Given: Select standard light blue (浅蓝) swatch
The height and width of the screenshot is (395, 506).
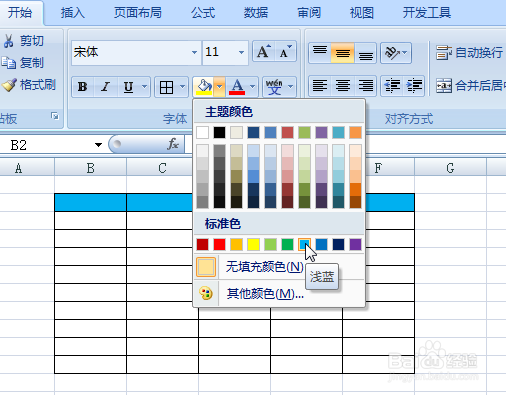Looking at the screenshot, I should 304,244.
